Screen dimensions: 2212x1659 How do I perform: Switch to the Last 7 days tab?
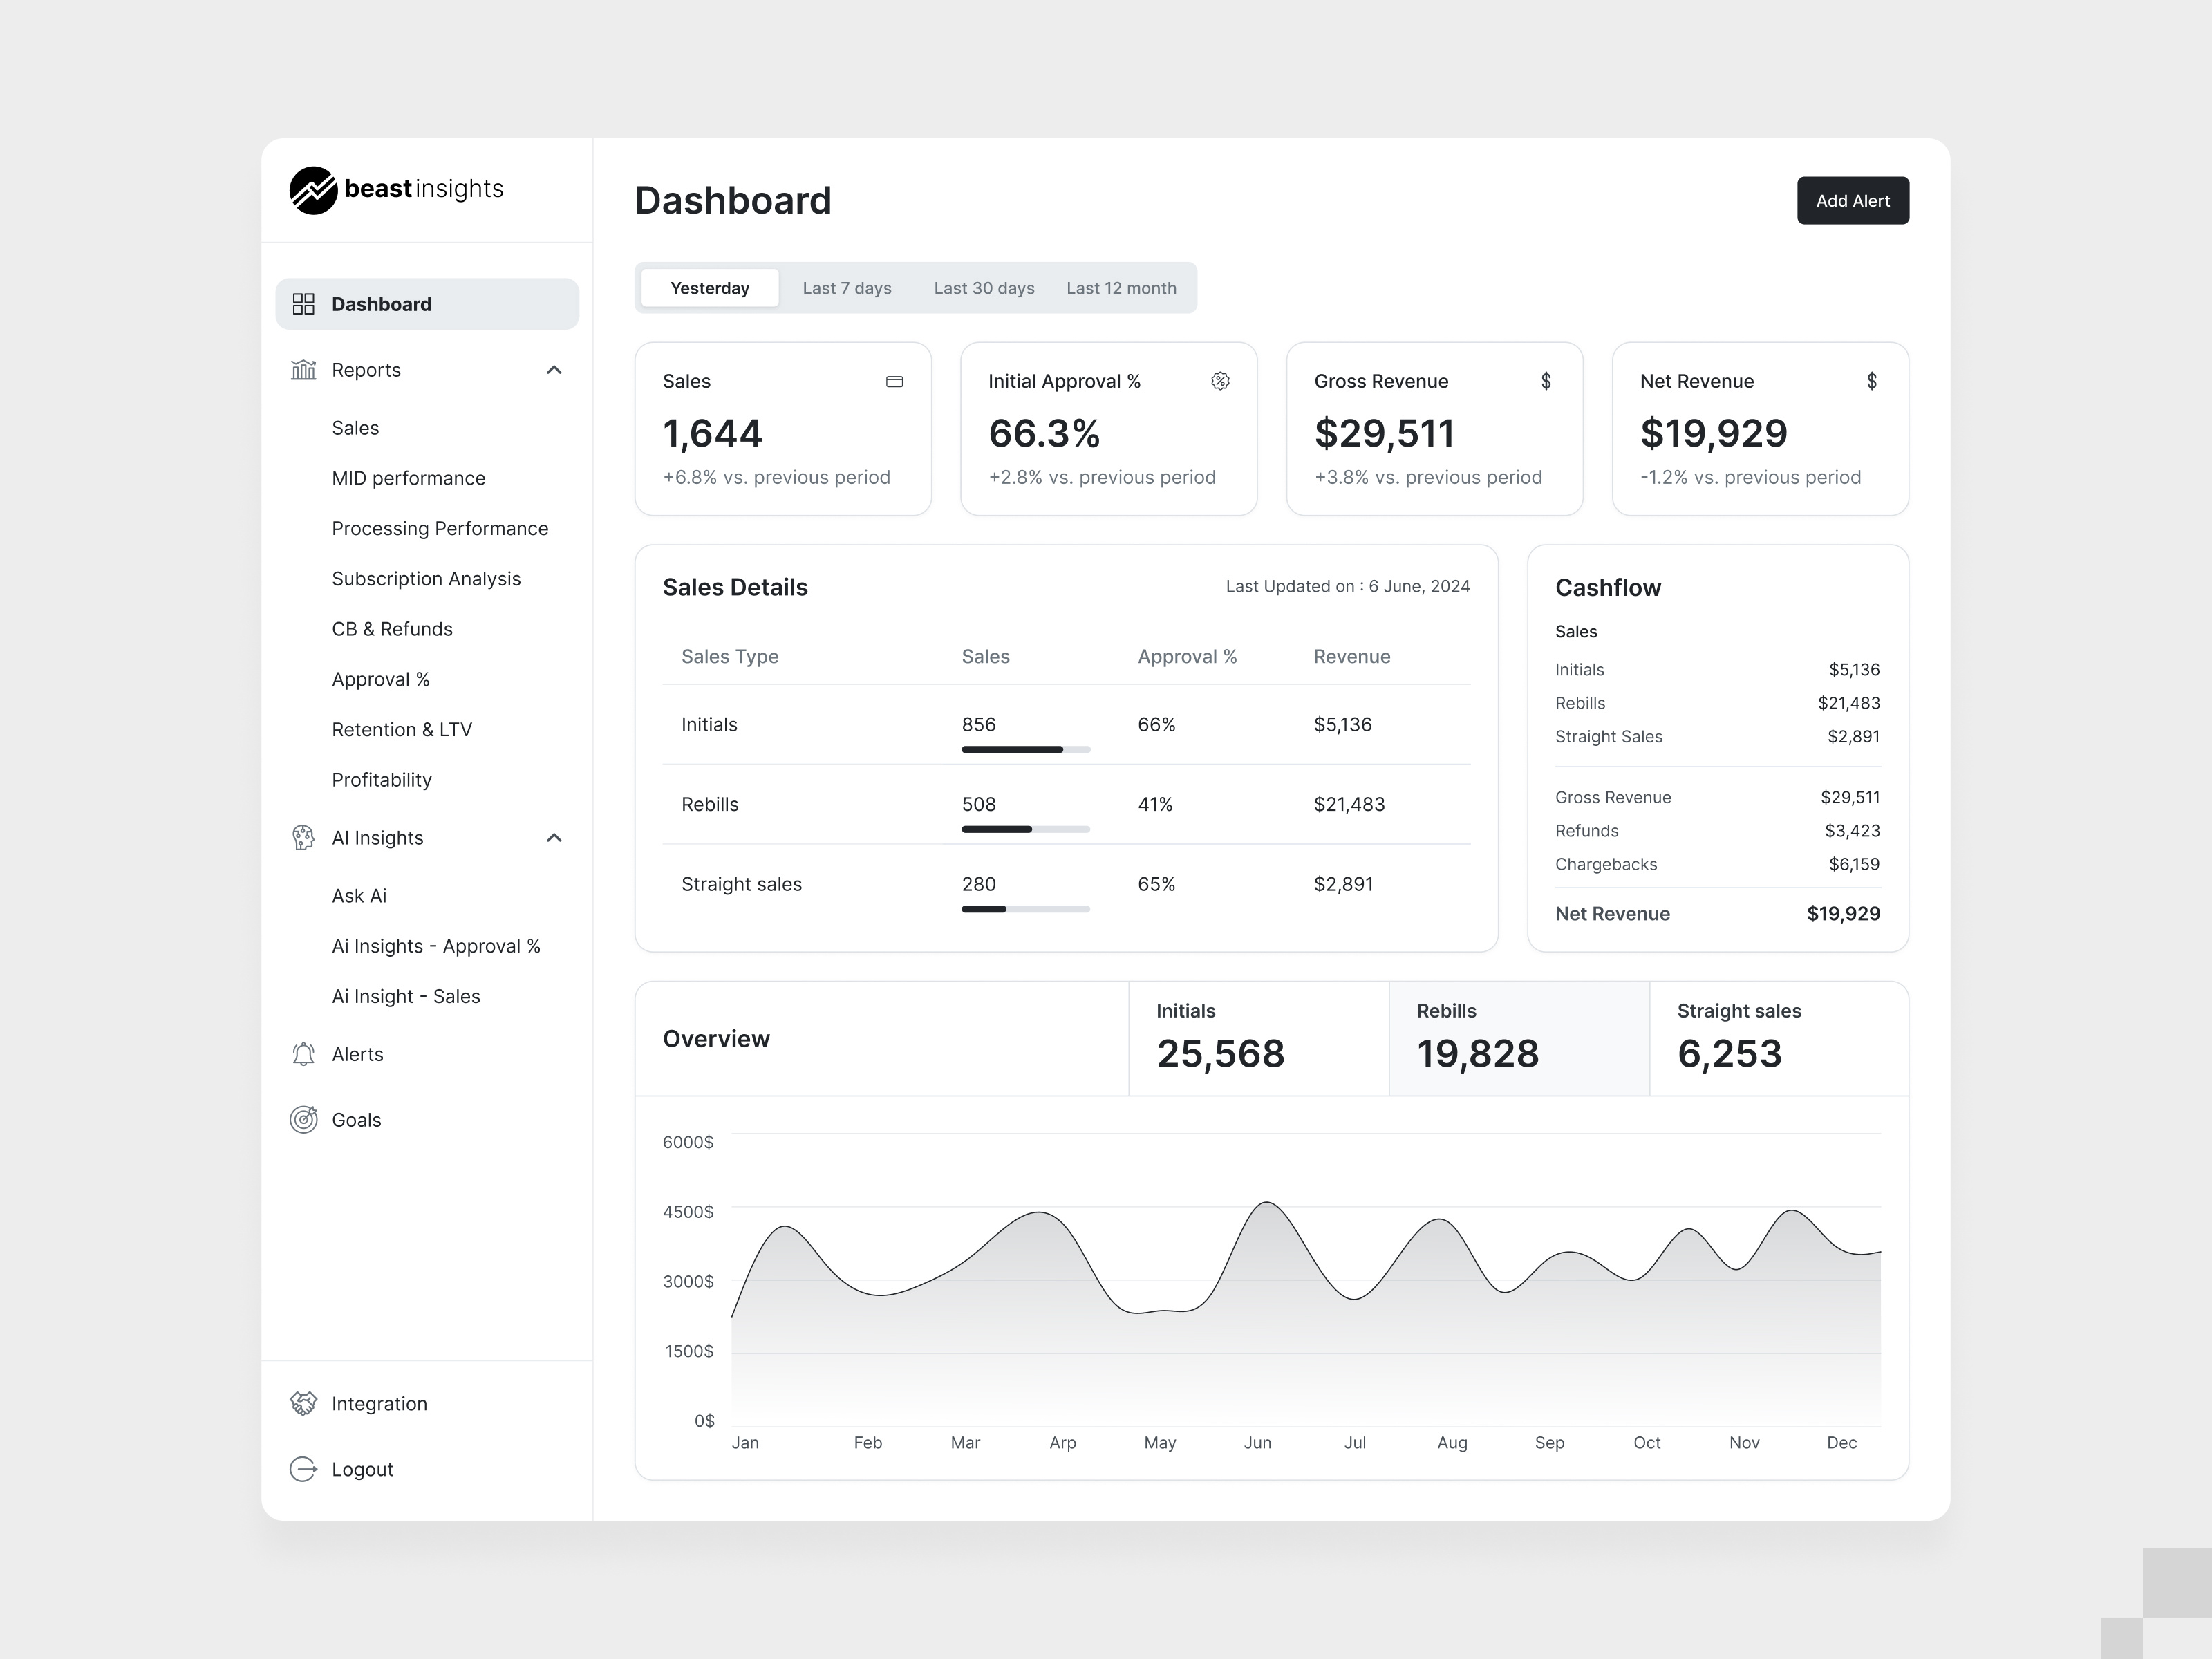tap(846, 288)
